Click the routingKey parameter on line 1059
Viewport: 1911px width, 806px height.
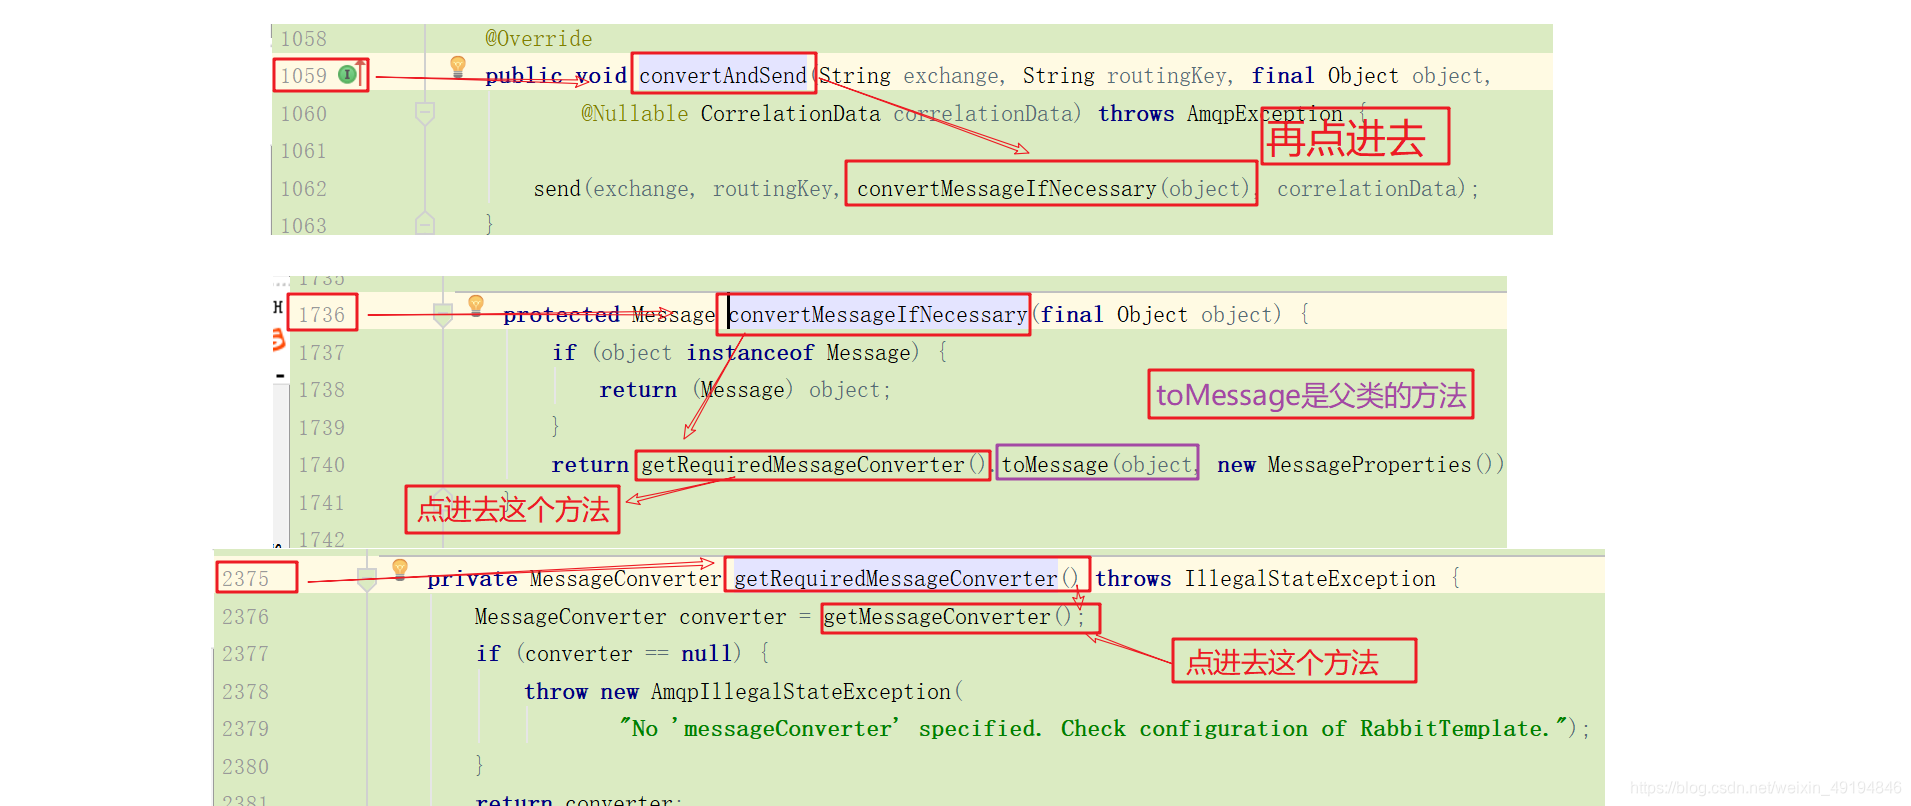1168,76
